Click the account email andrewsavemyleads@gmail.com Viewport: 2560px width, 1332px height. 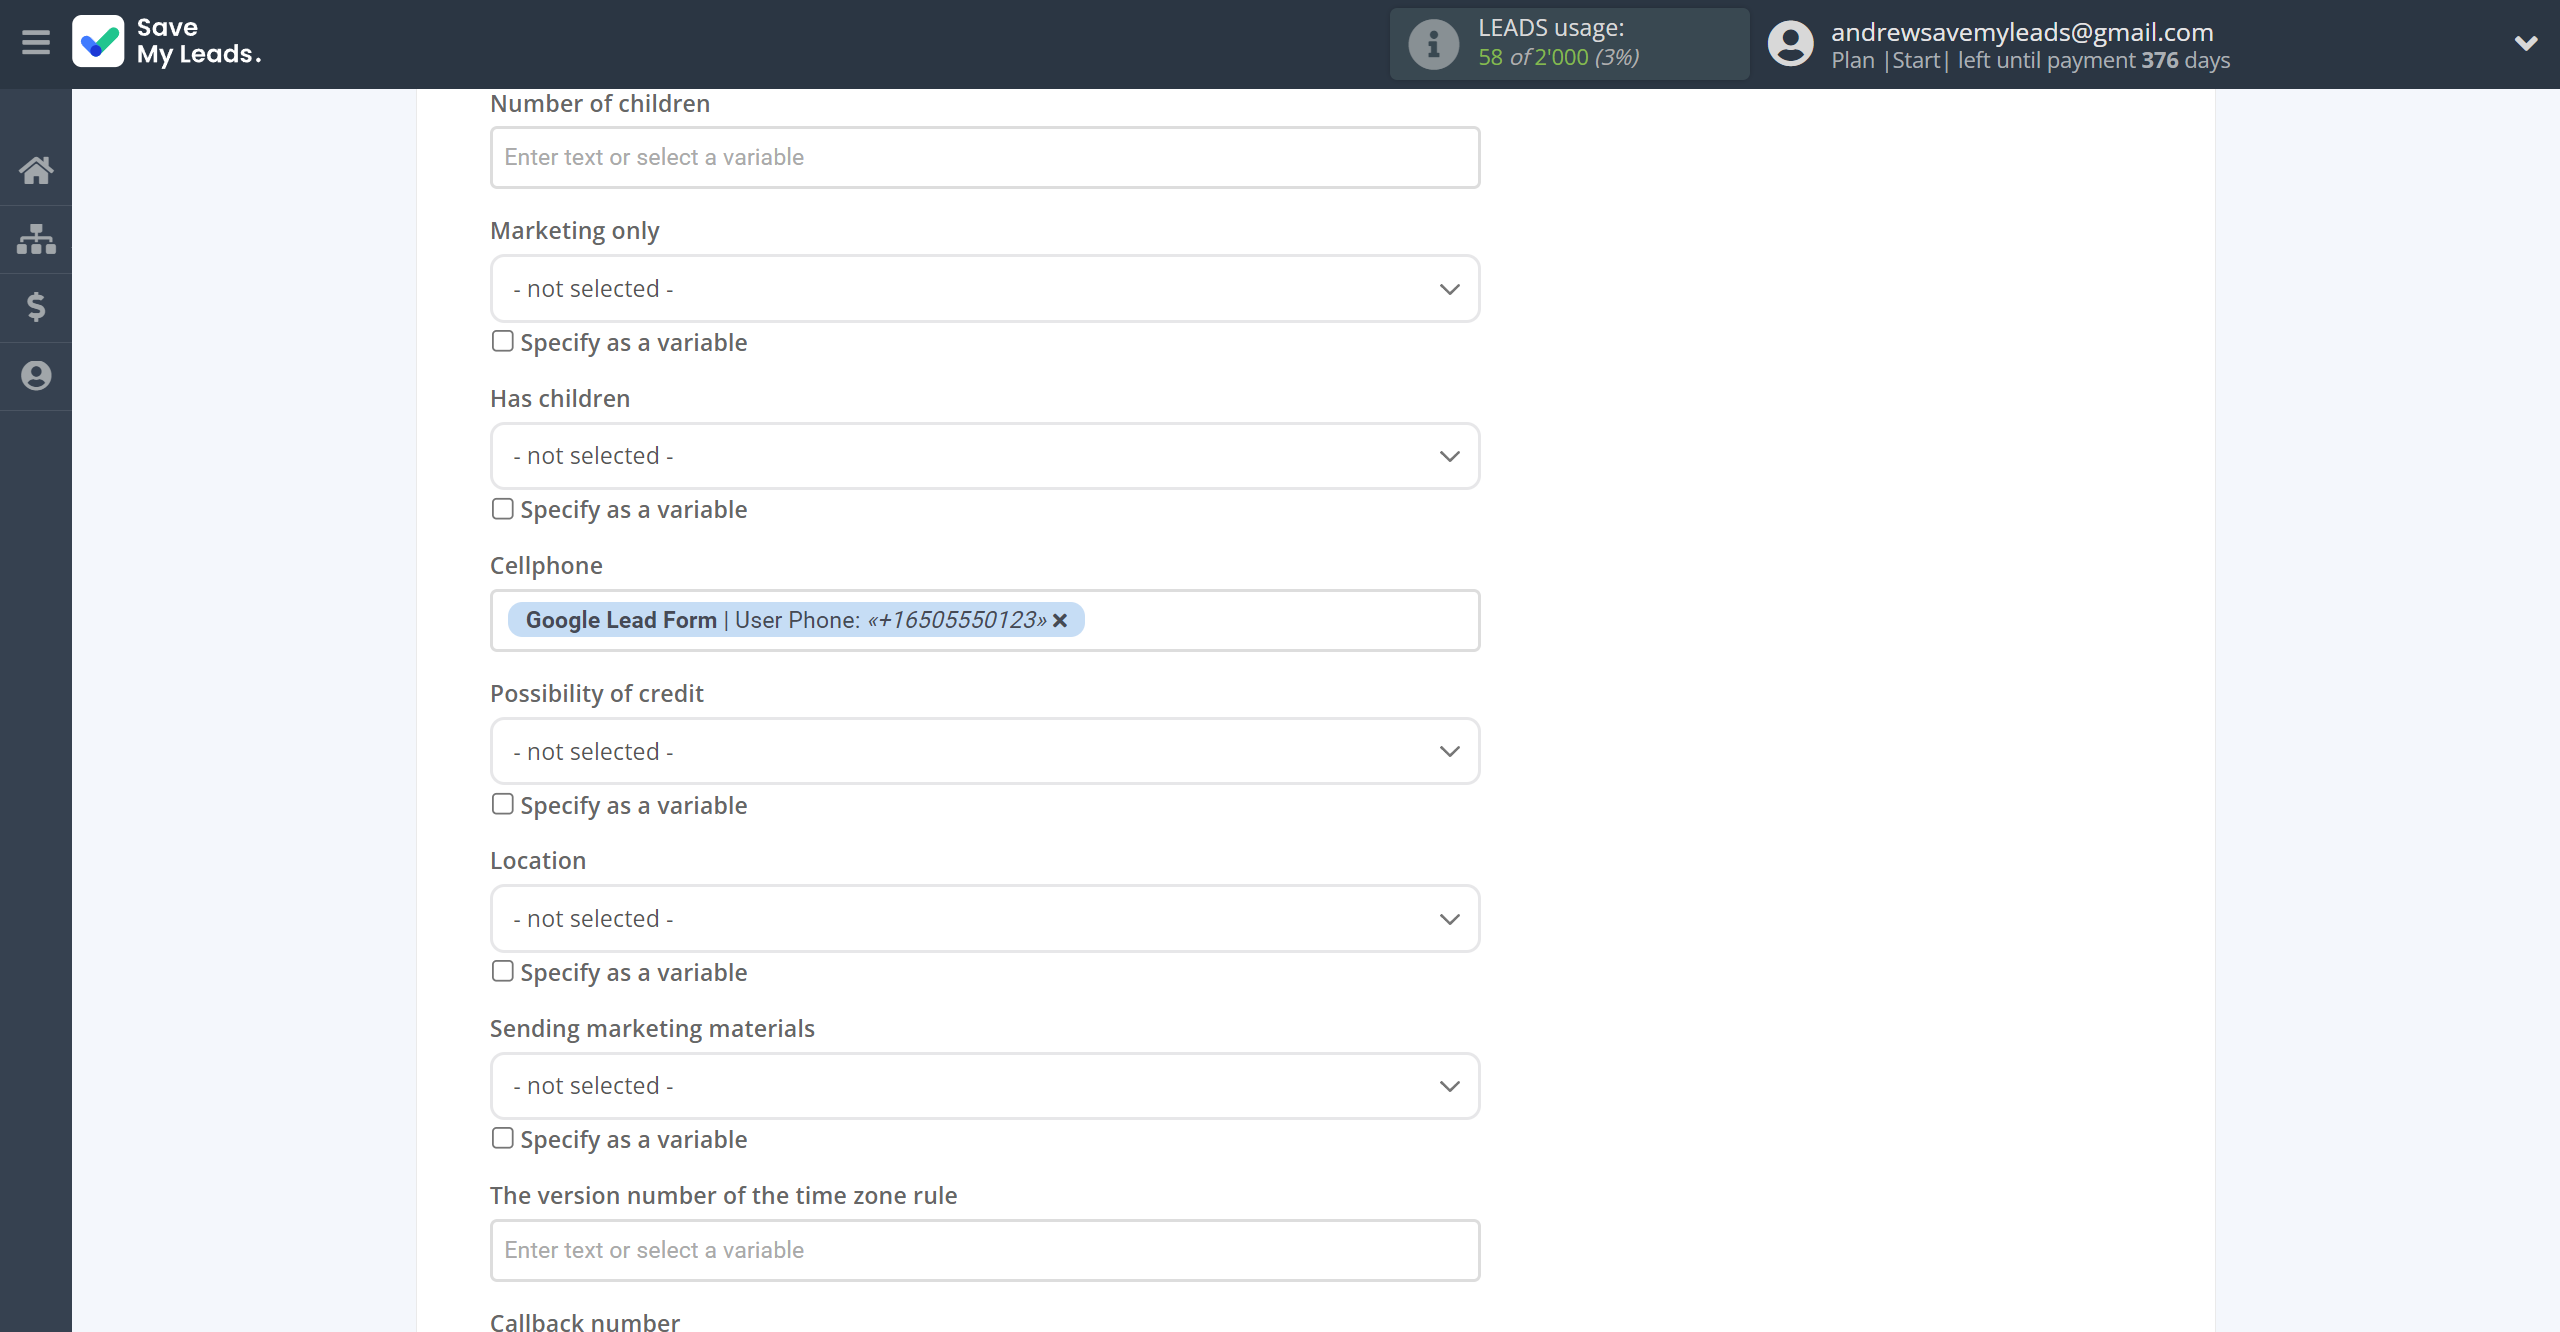pos(2022,32)
